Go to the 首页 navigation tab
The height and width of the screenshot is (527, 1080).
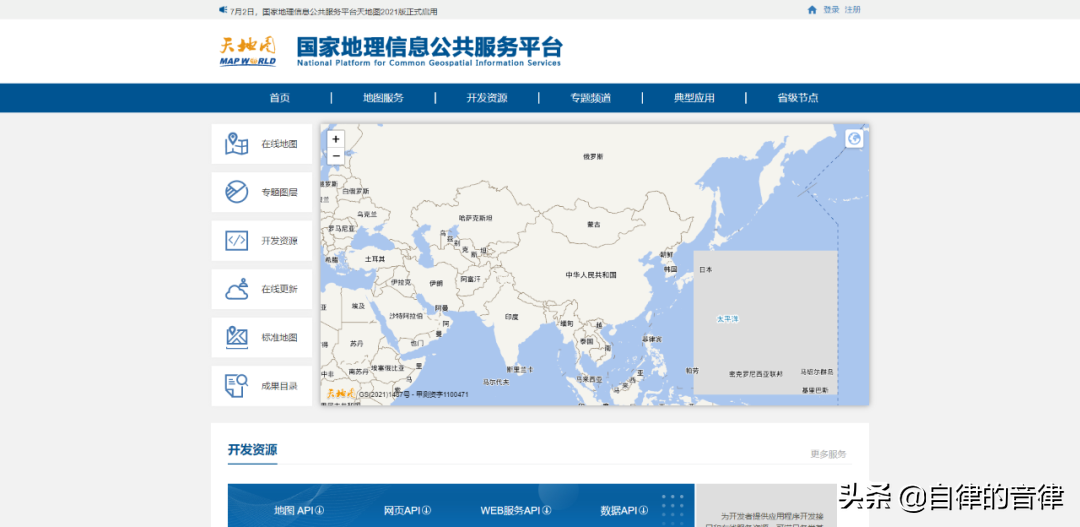tap(280, 98)
